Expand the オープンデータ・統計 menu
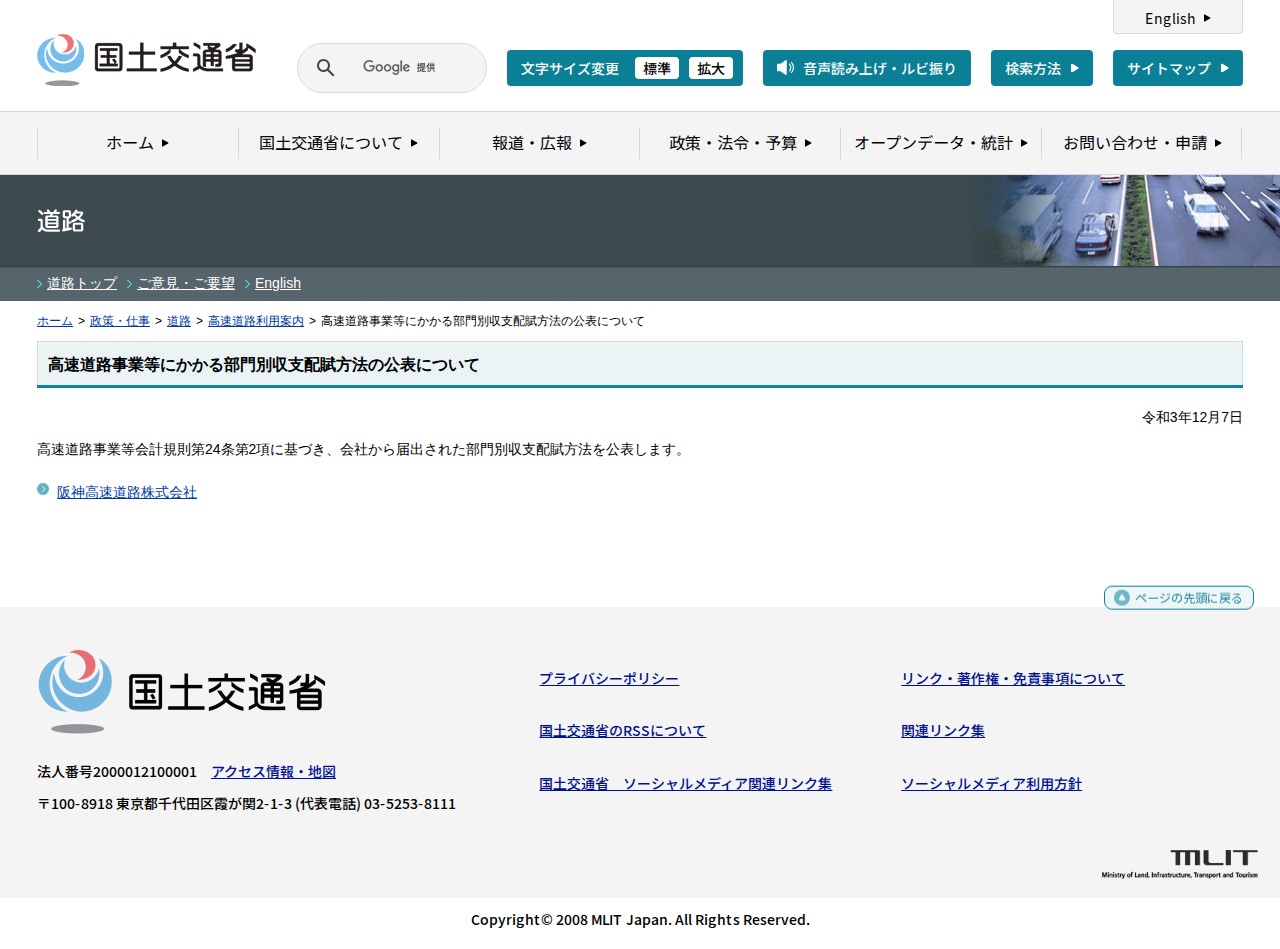 940,143
